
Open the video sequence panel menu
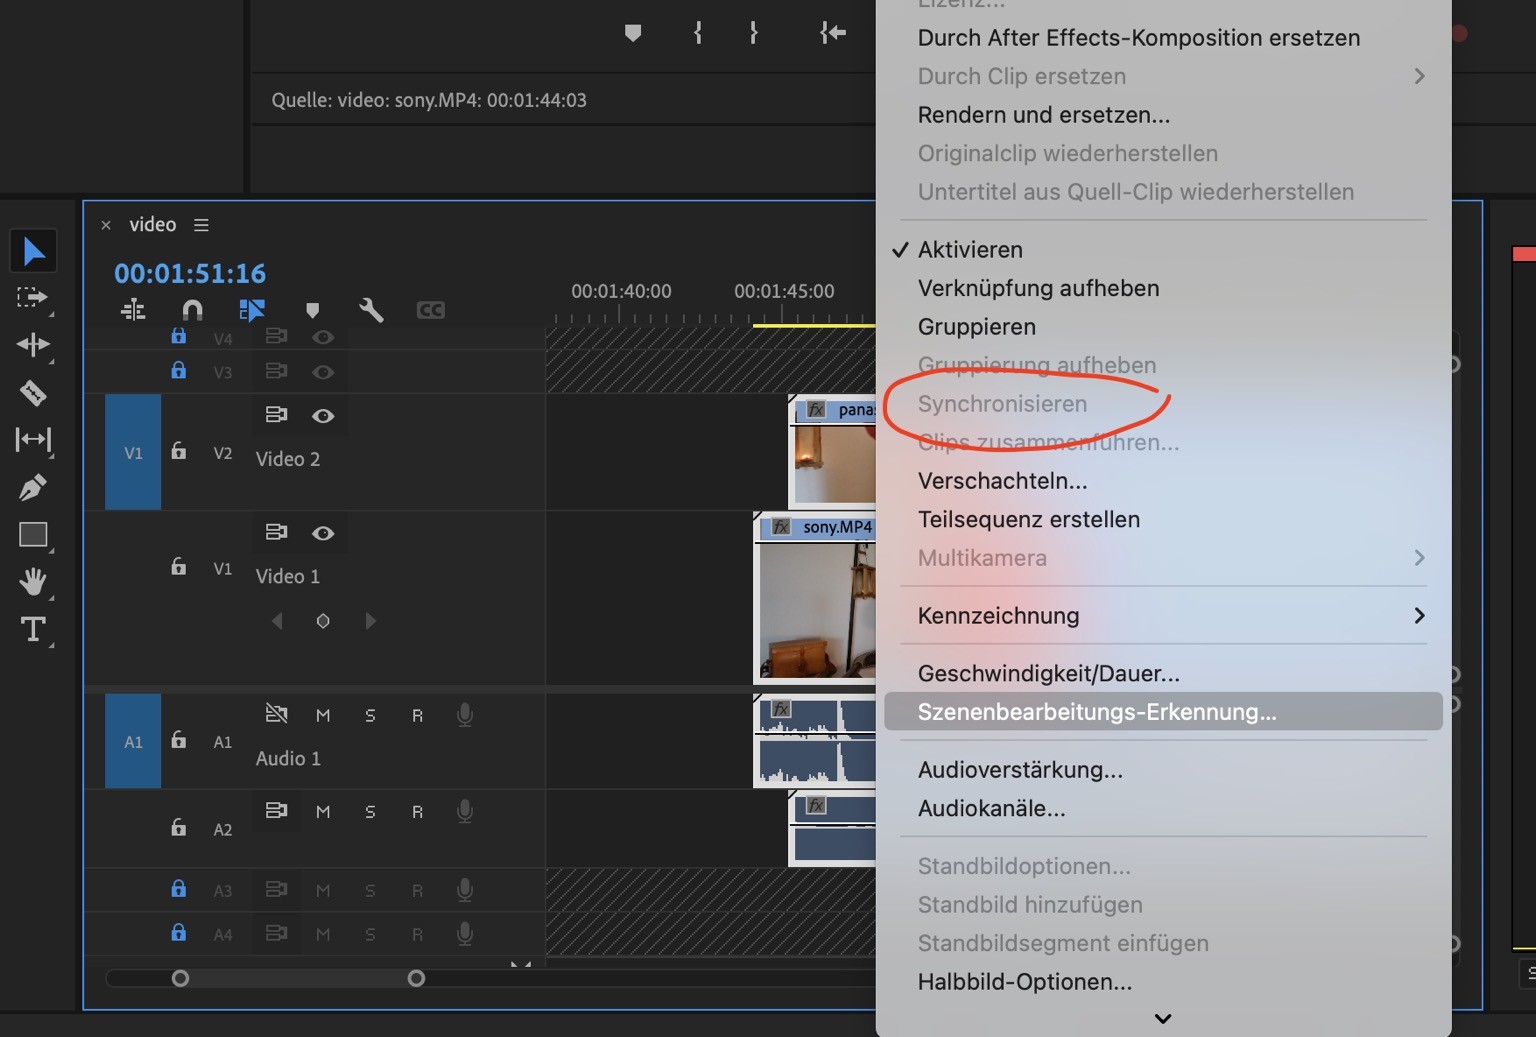201,225
